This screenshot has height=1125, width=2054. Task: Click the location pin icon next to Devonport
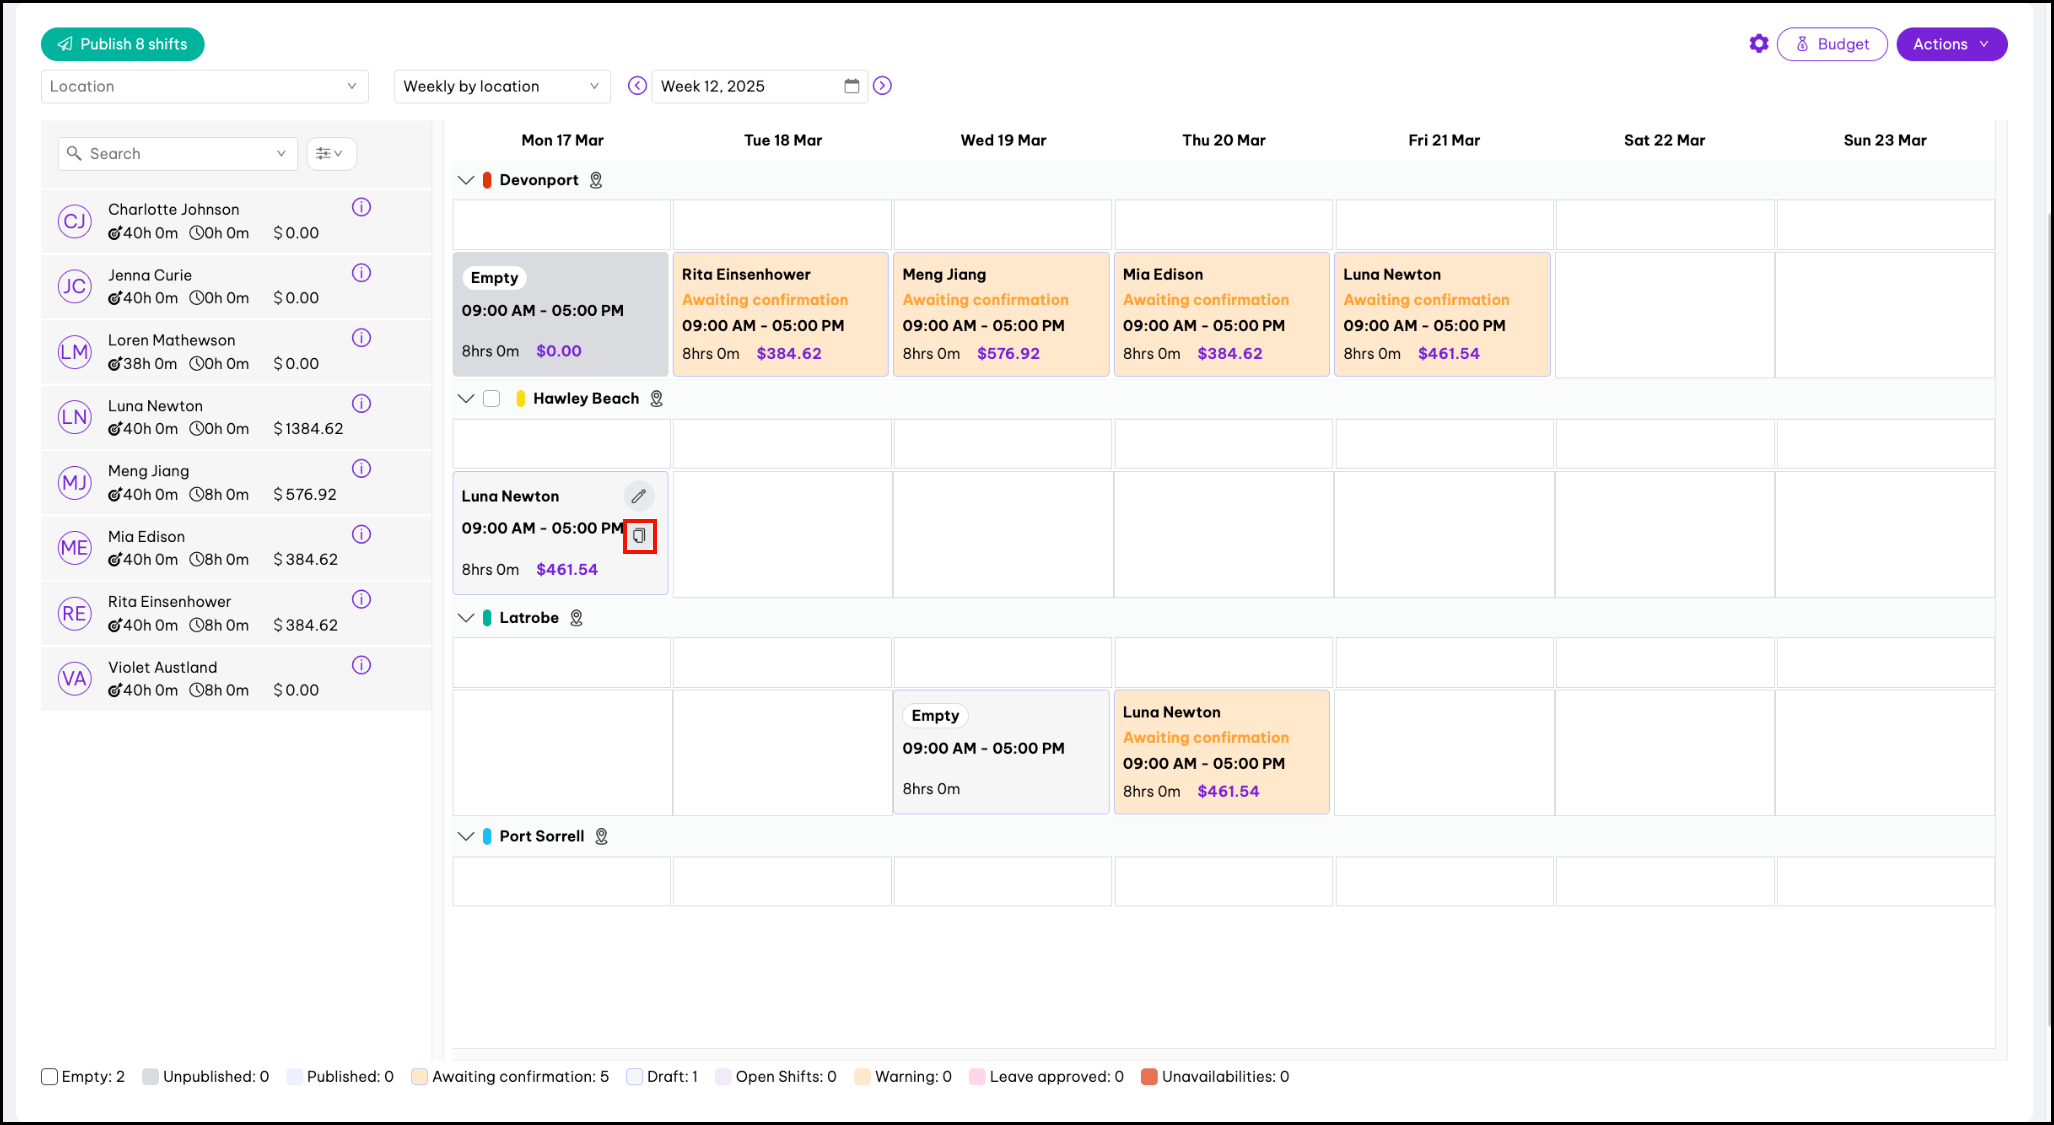coord(596,180)
